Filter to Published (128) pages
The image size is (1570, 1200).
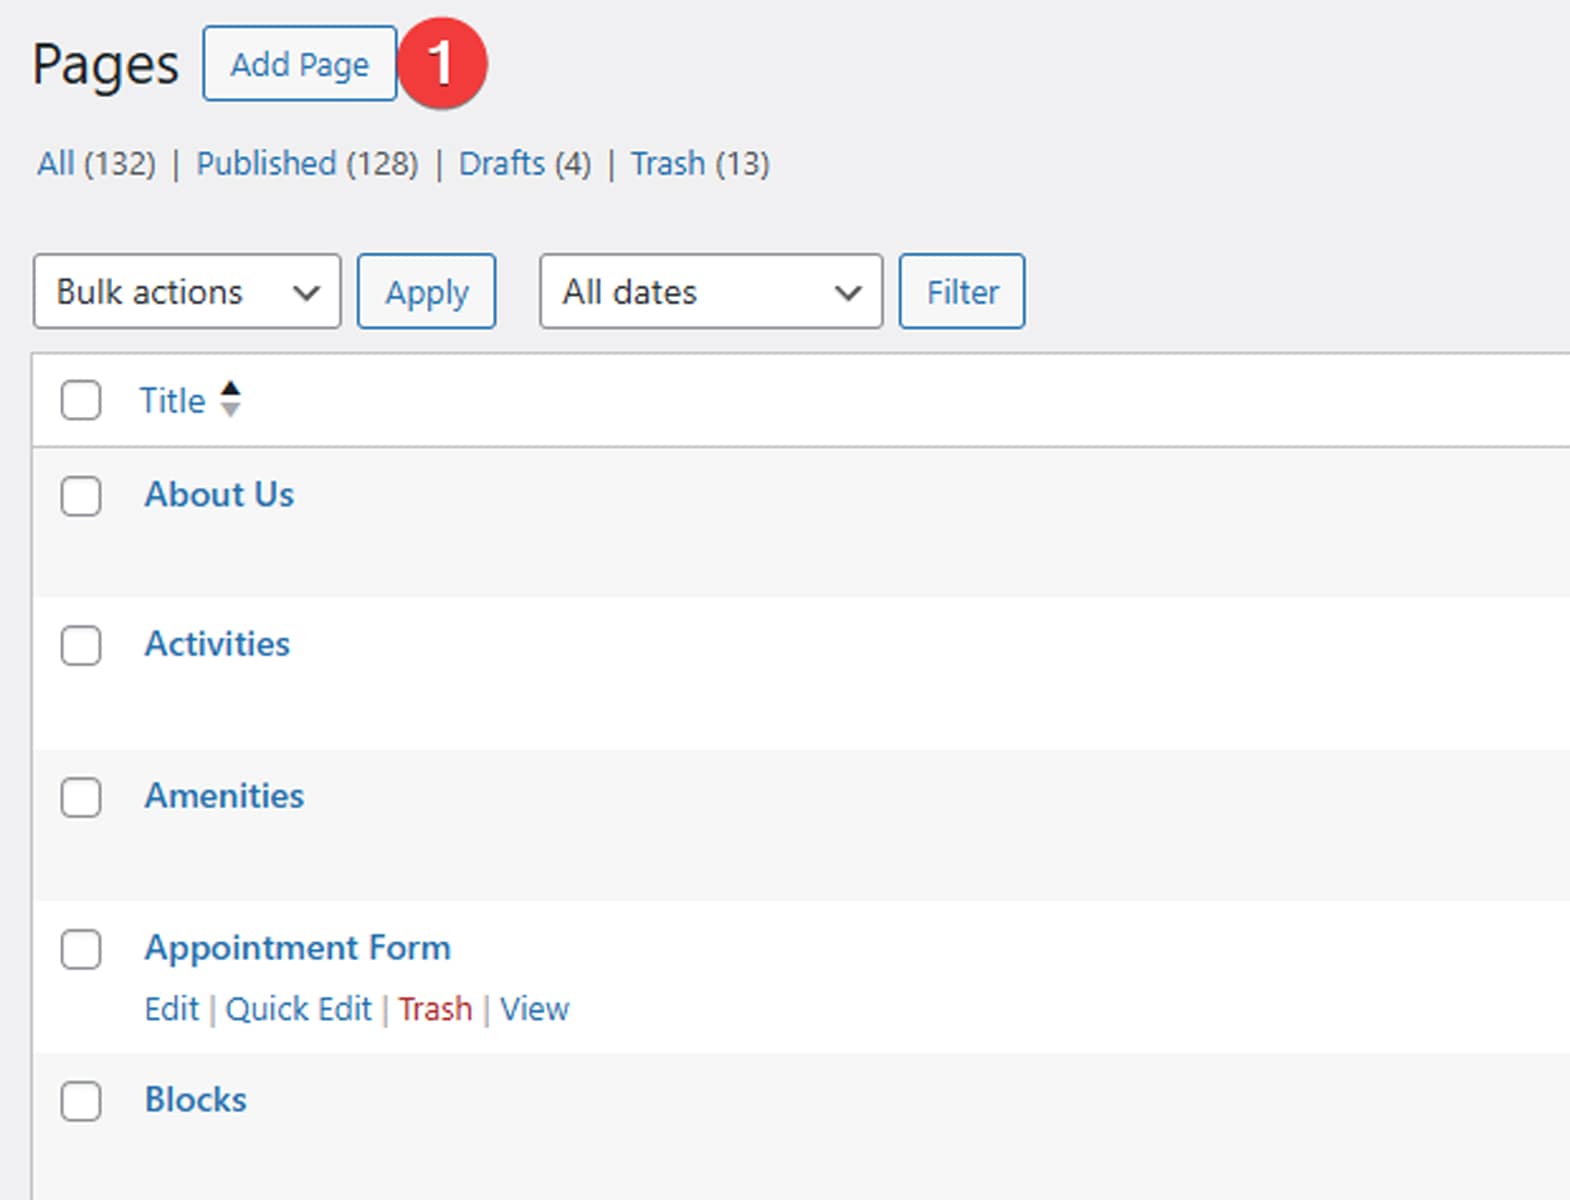[307, 164]
